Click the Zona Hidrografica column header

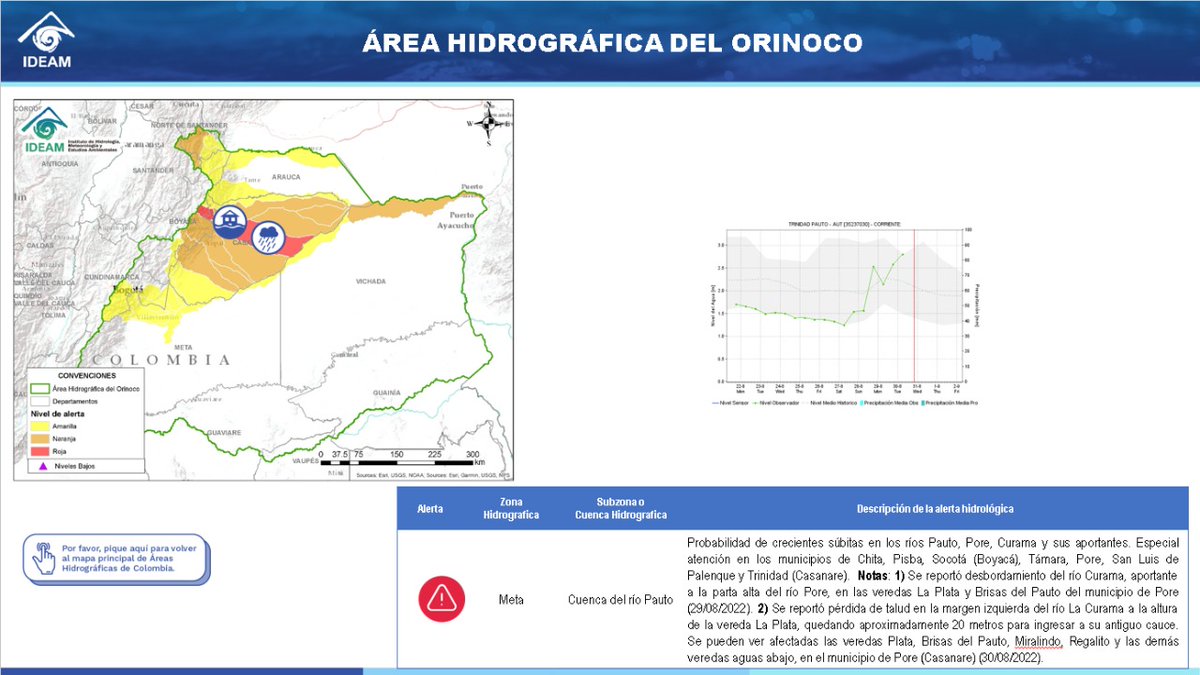[512, 509]
